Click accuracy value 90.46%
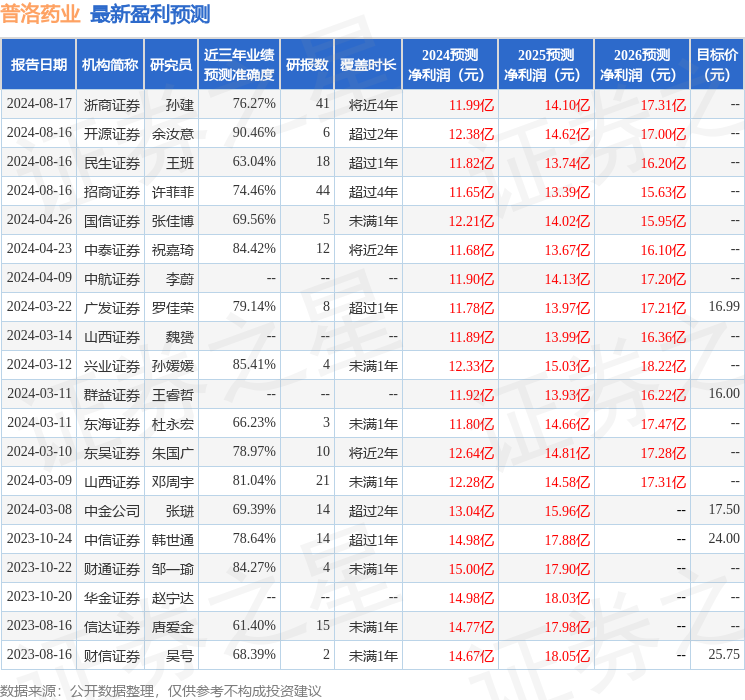745x700 pixels. [x=254, y=132]
